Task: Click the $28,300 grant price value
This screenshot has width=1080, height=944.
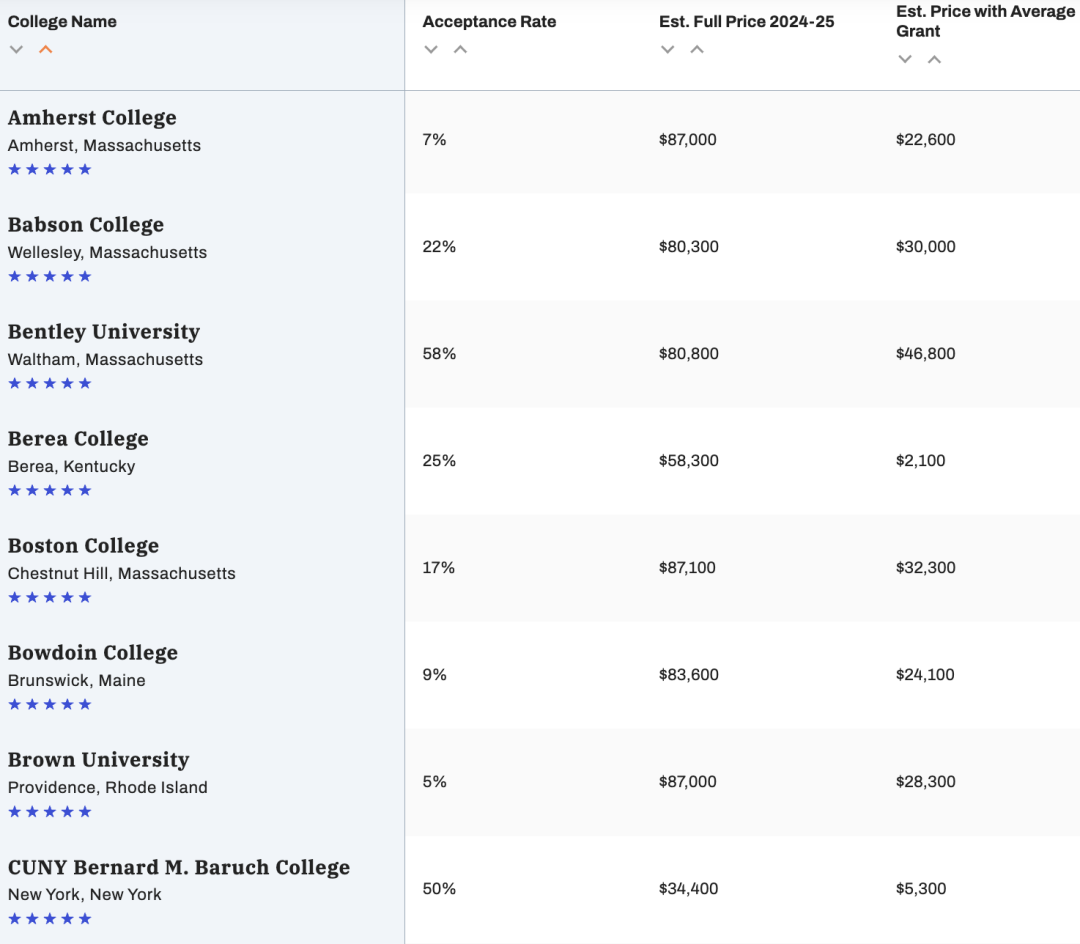Action: click(x=926, y=782)
